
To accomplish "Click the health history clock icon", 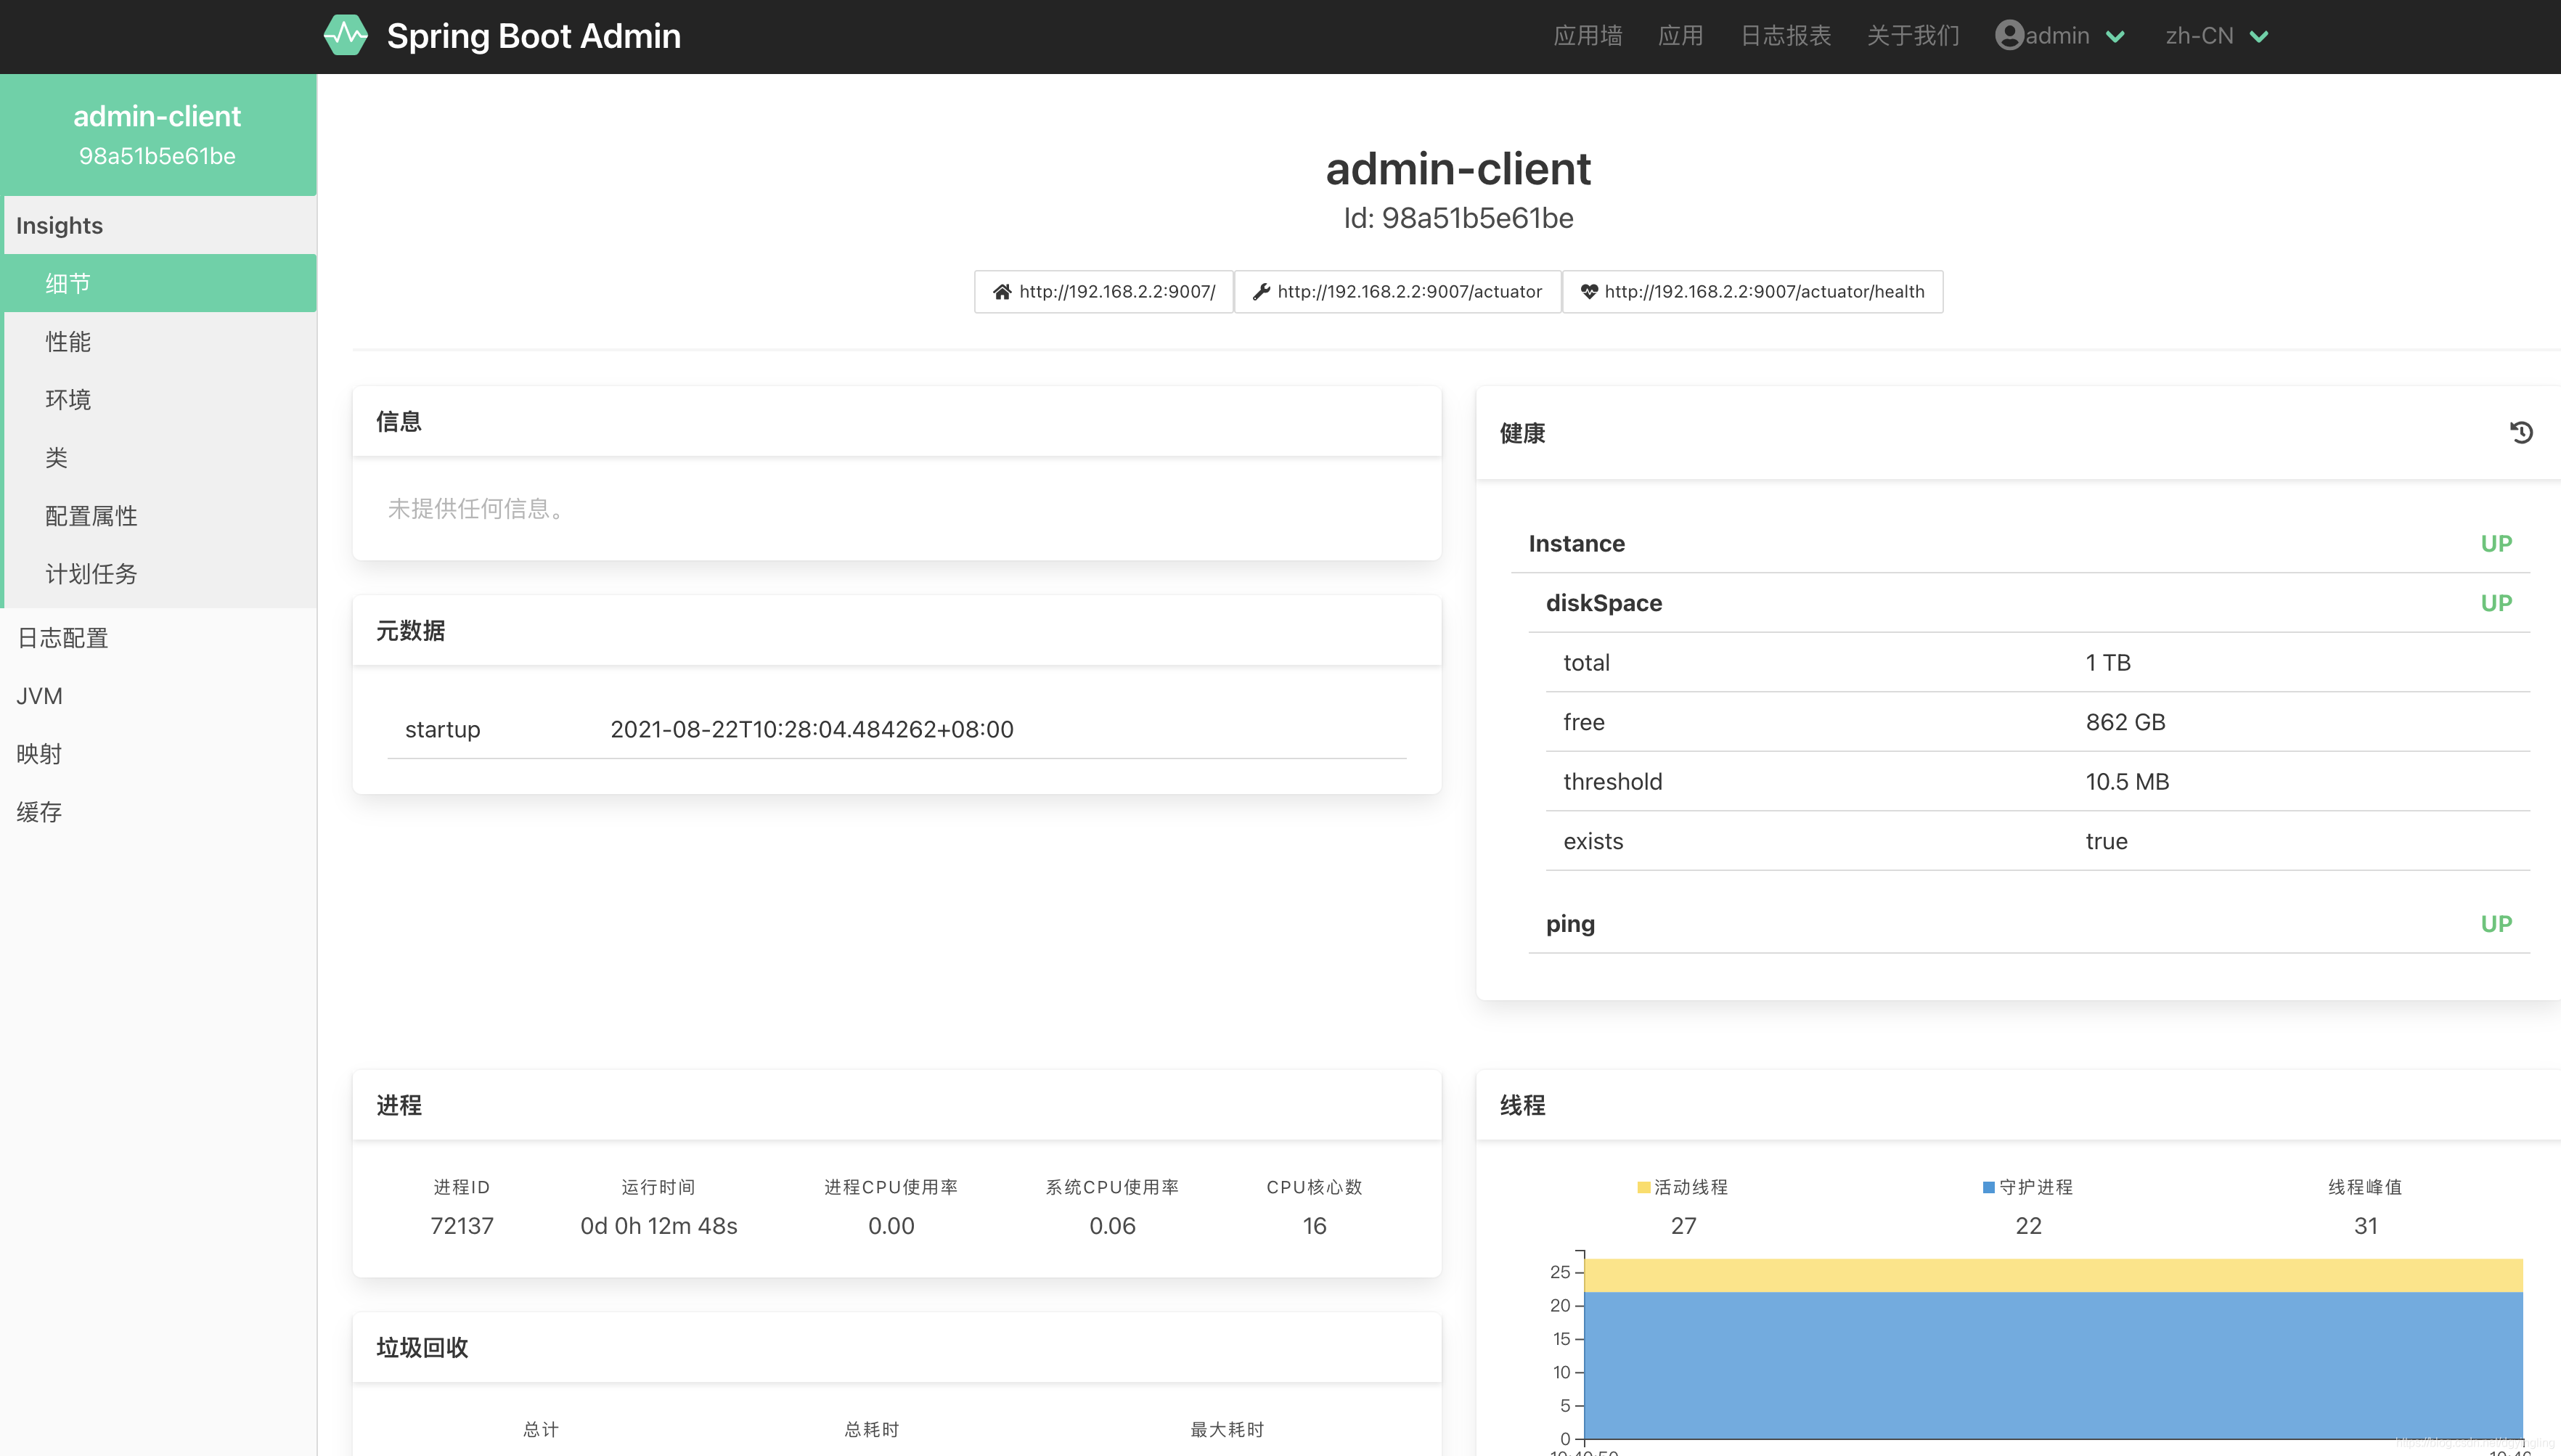I will 2521,433.
